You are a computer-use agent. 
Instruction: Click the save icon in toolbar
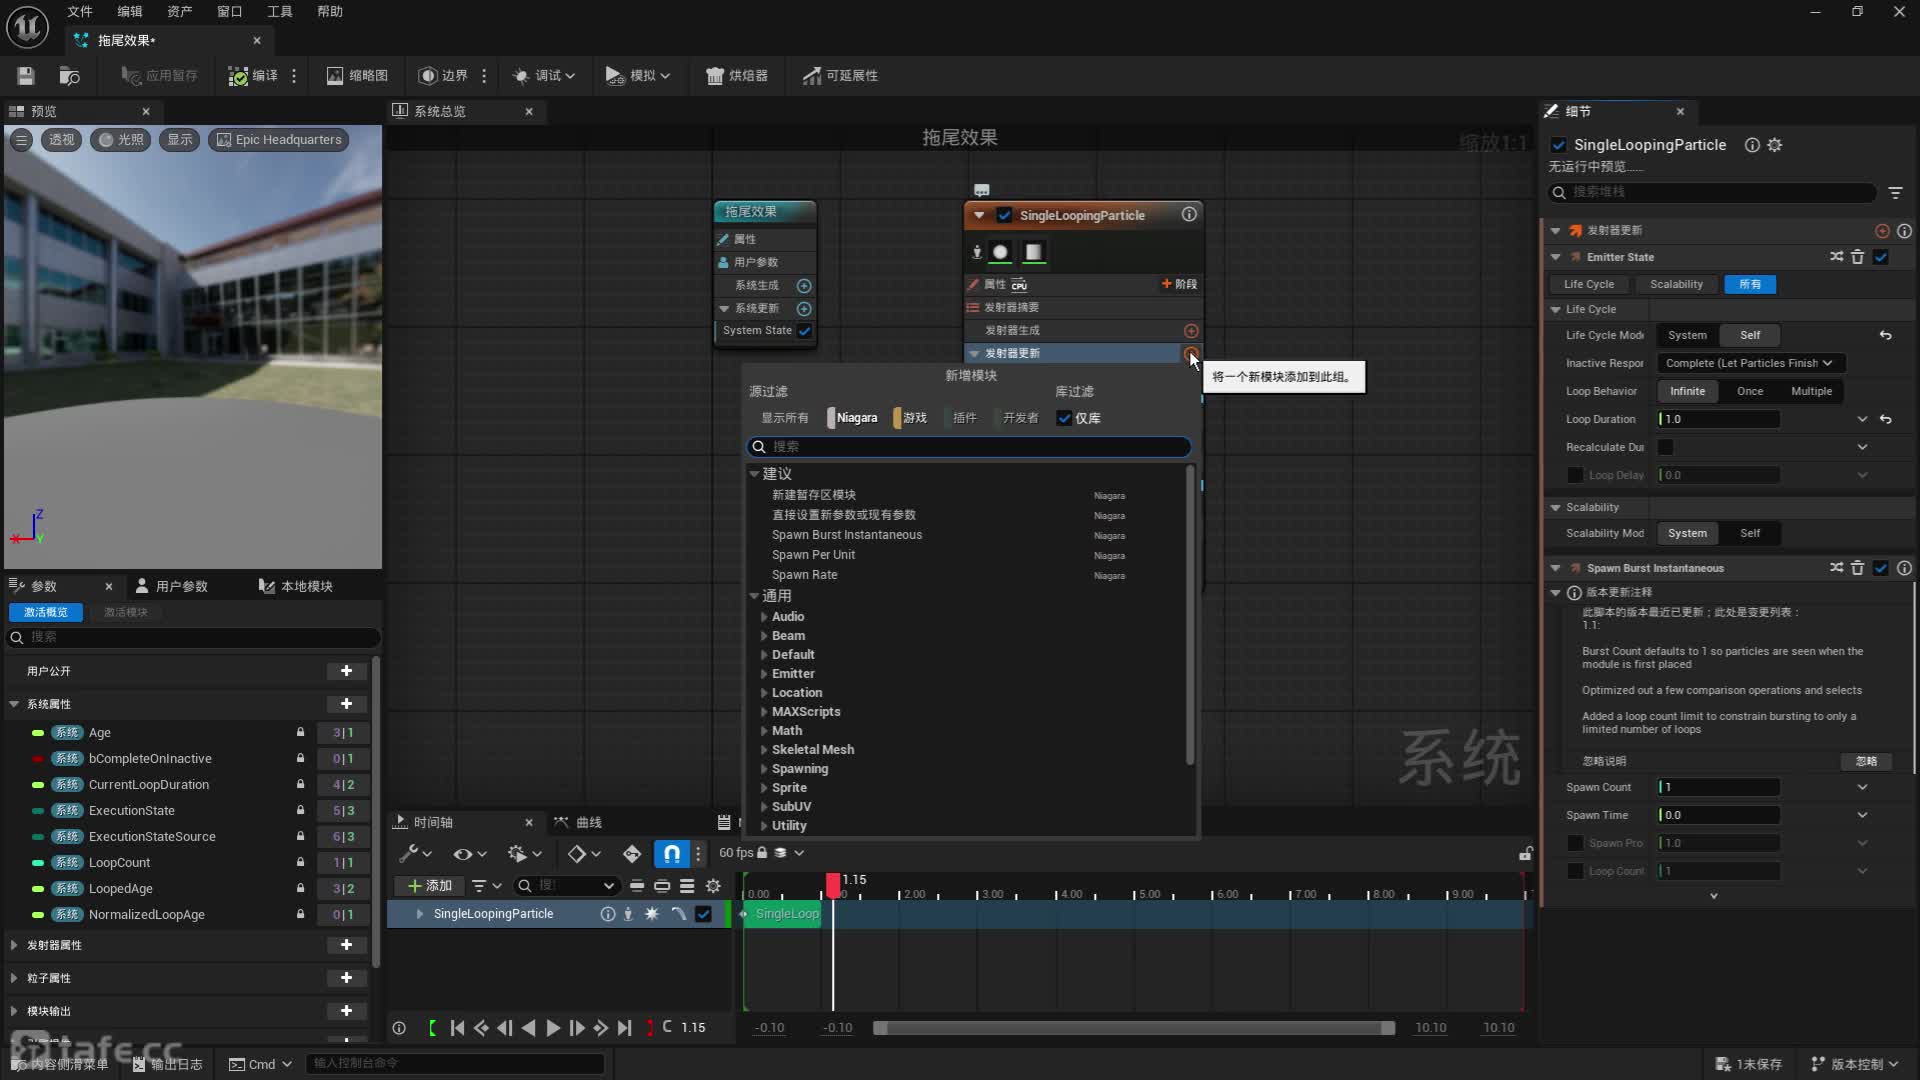tap(26, 76)
